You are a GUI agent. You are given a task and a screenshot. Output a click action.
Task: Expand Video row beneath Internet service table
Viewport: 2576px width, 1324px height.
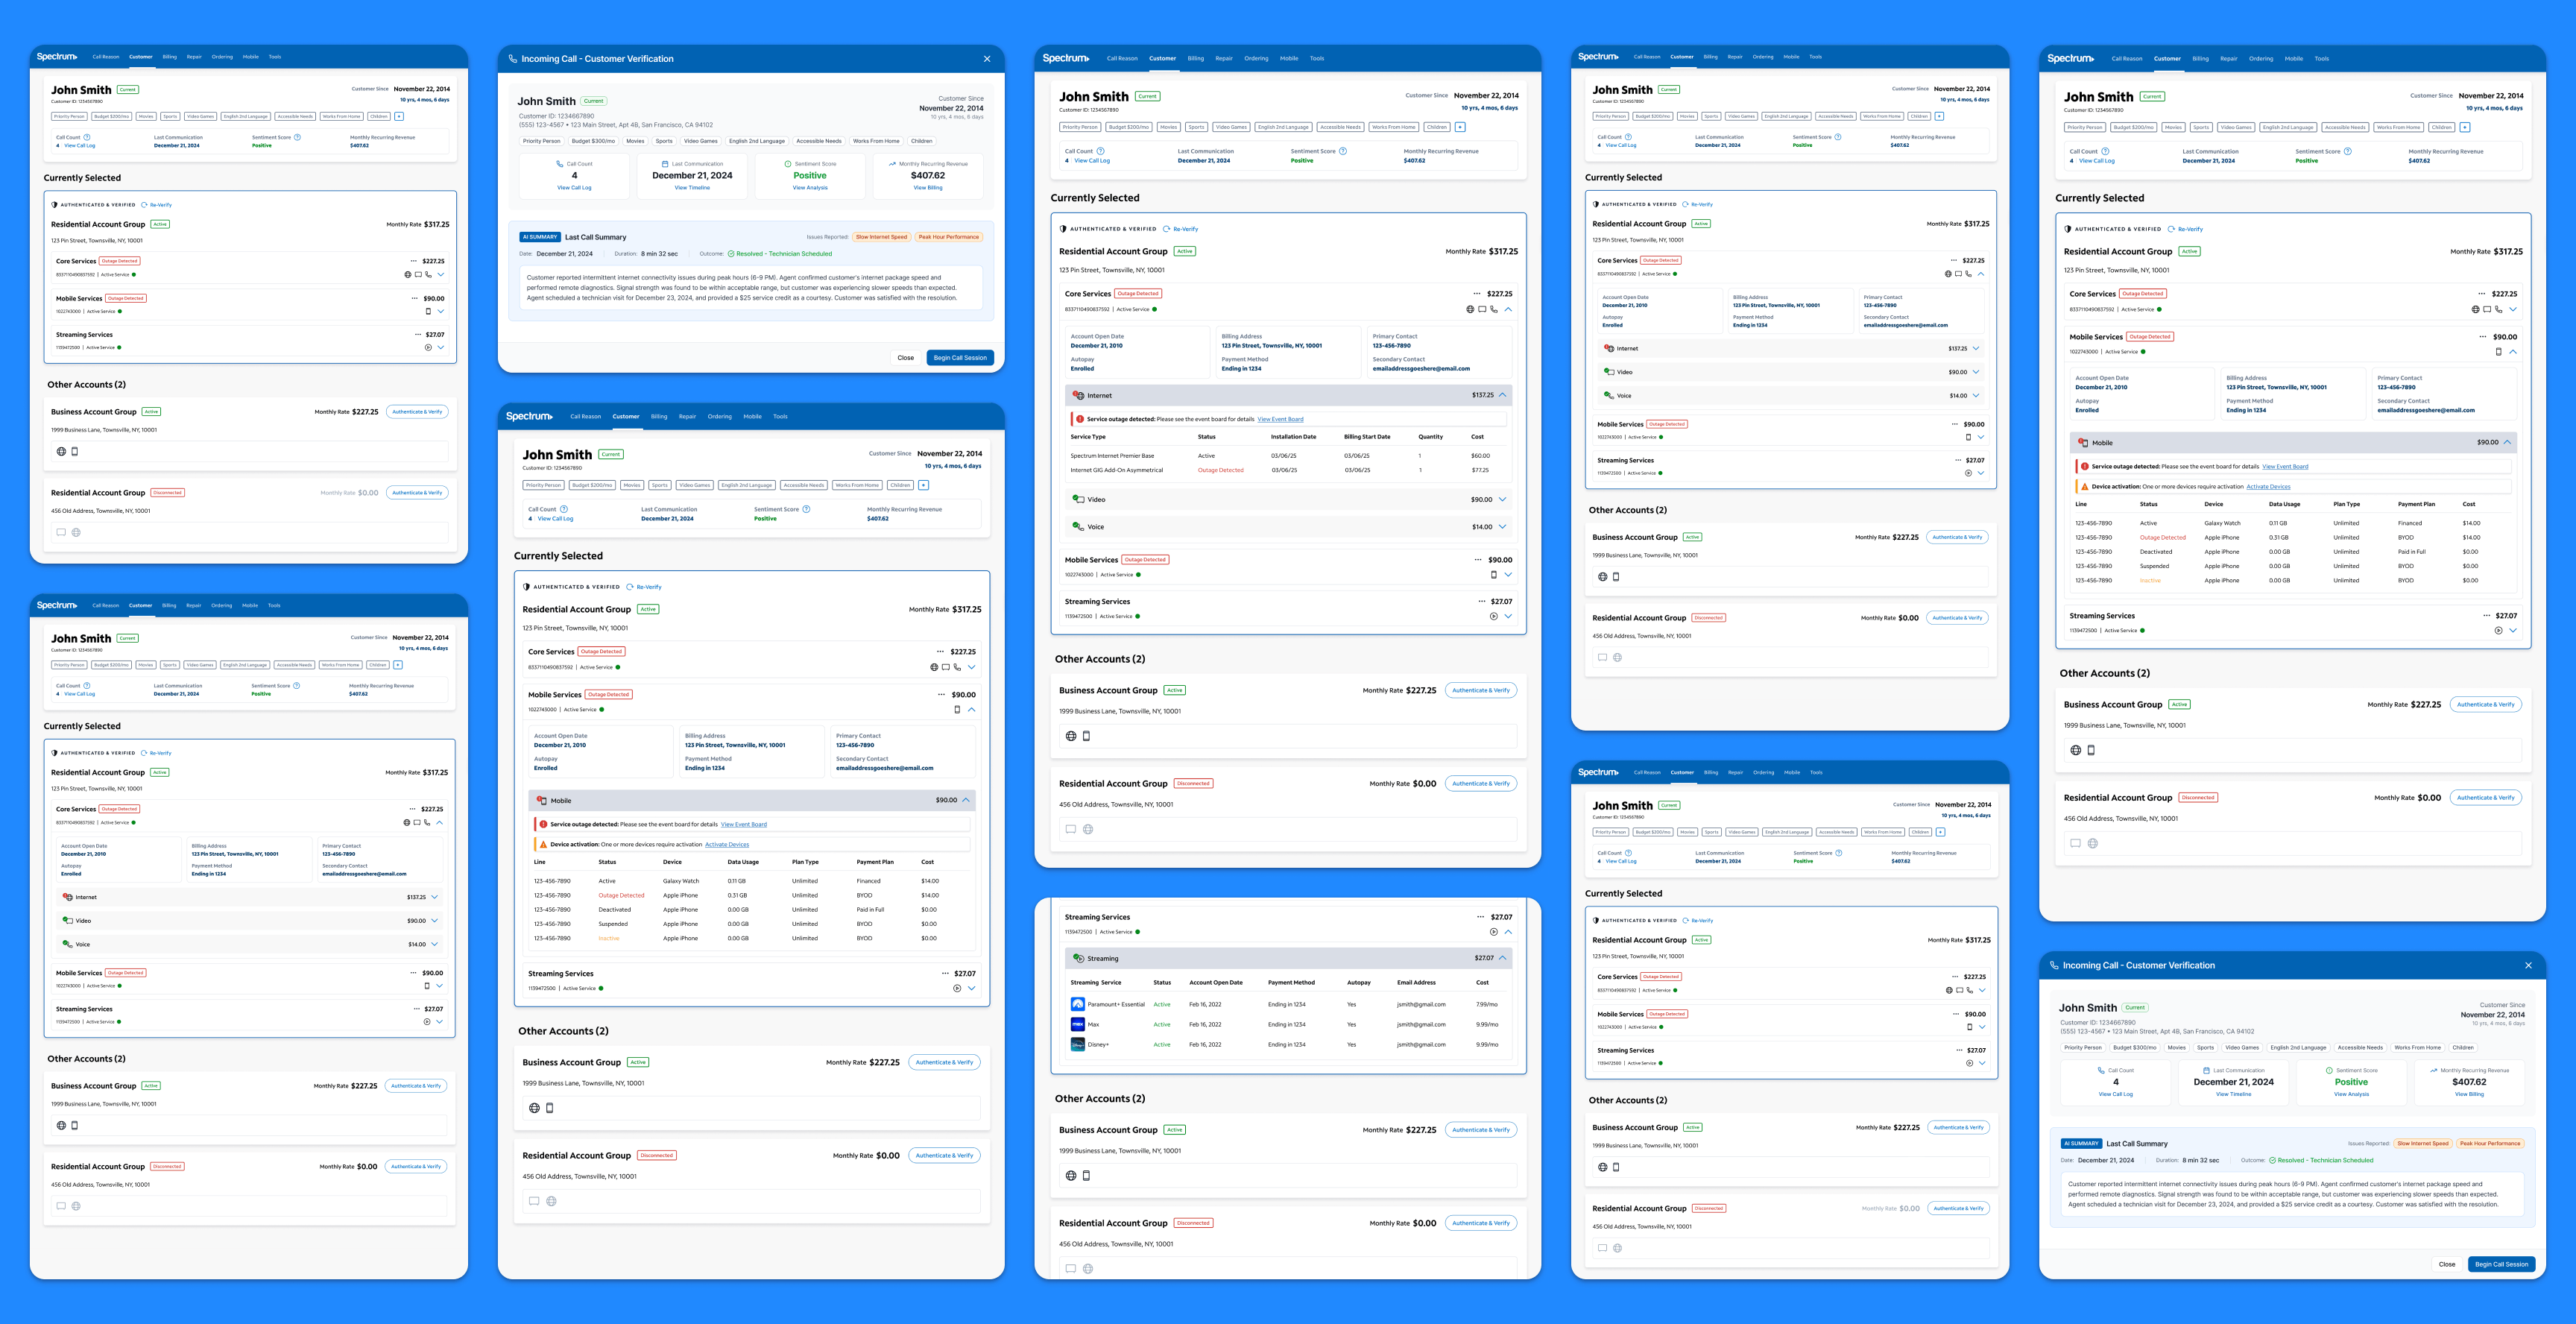pyautogui.click(x=1502, y=499)
